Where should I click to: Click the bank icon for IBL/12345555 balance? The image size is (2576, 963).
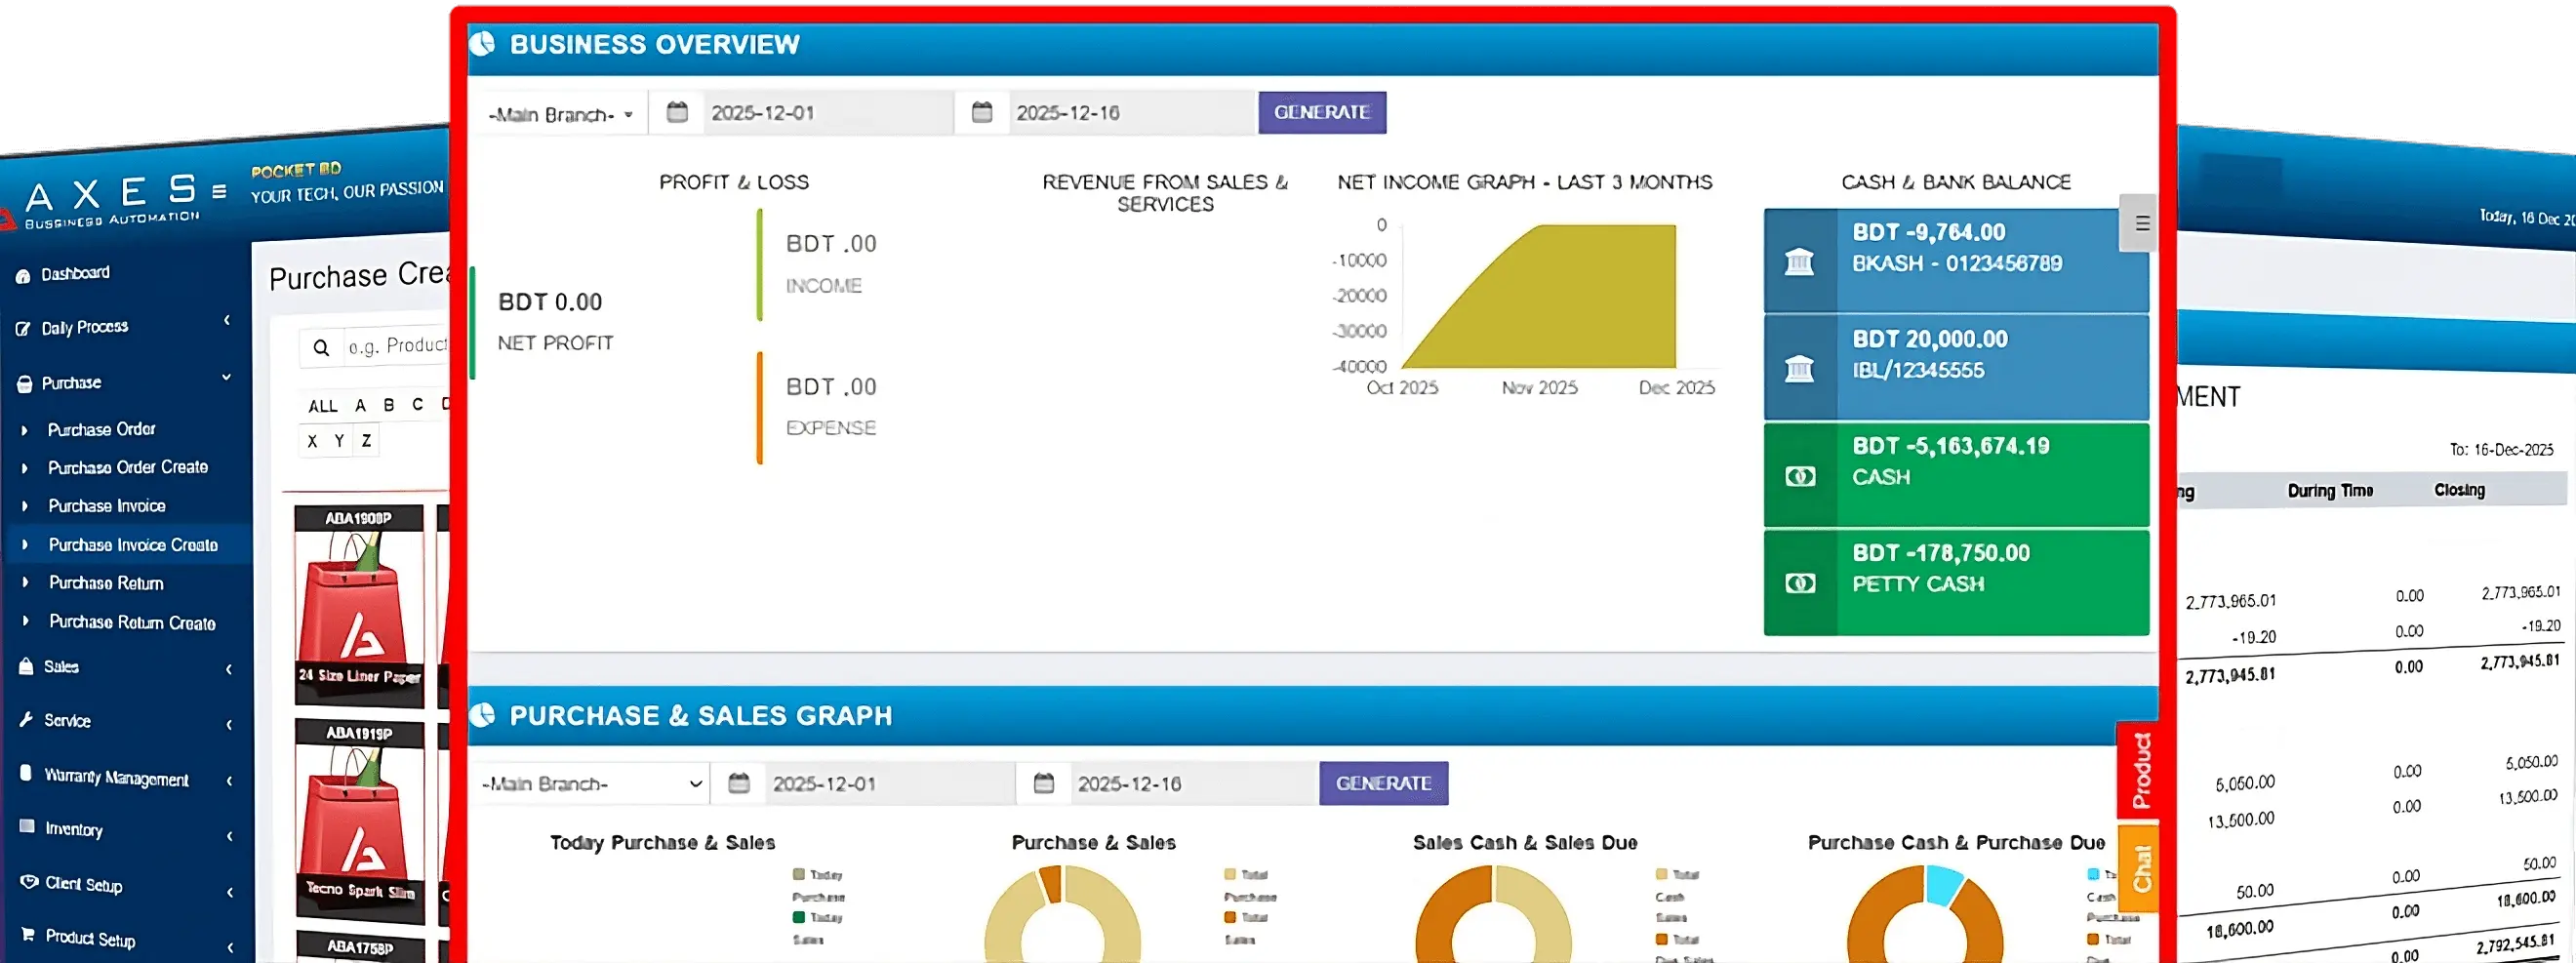coord(1799,369)
